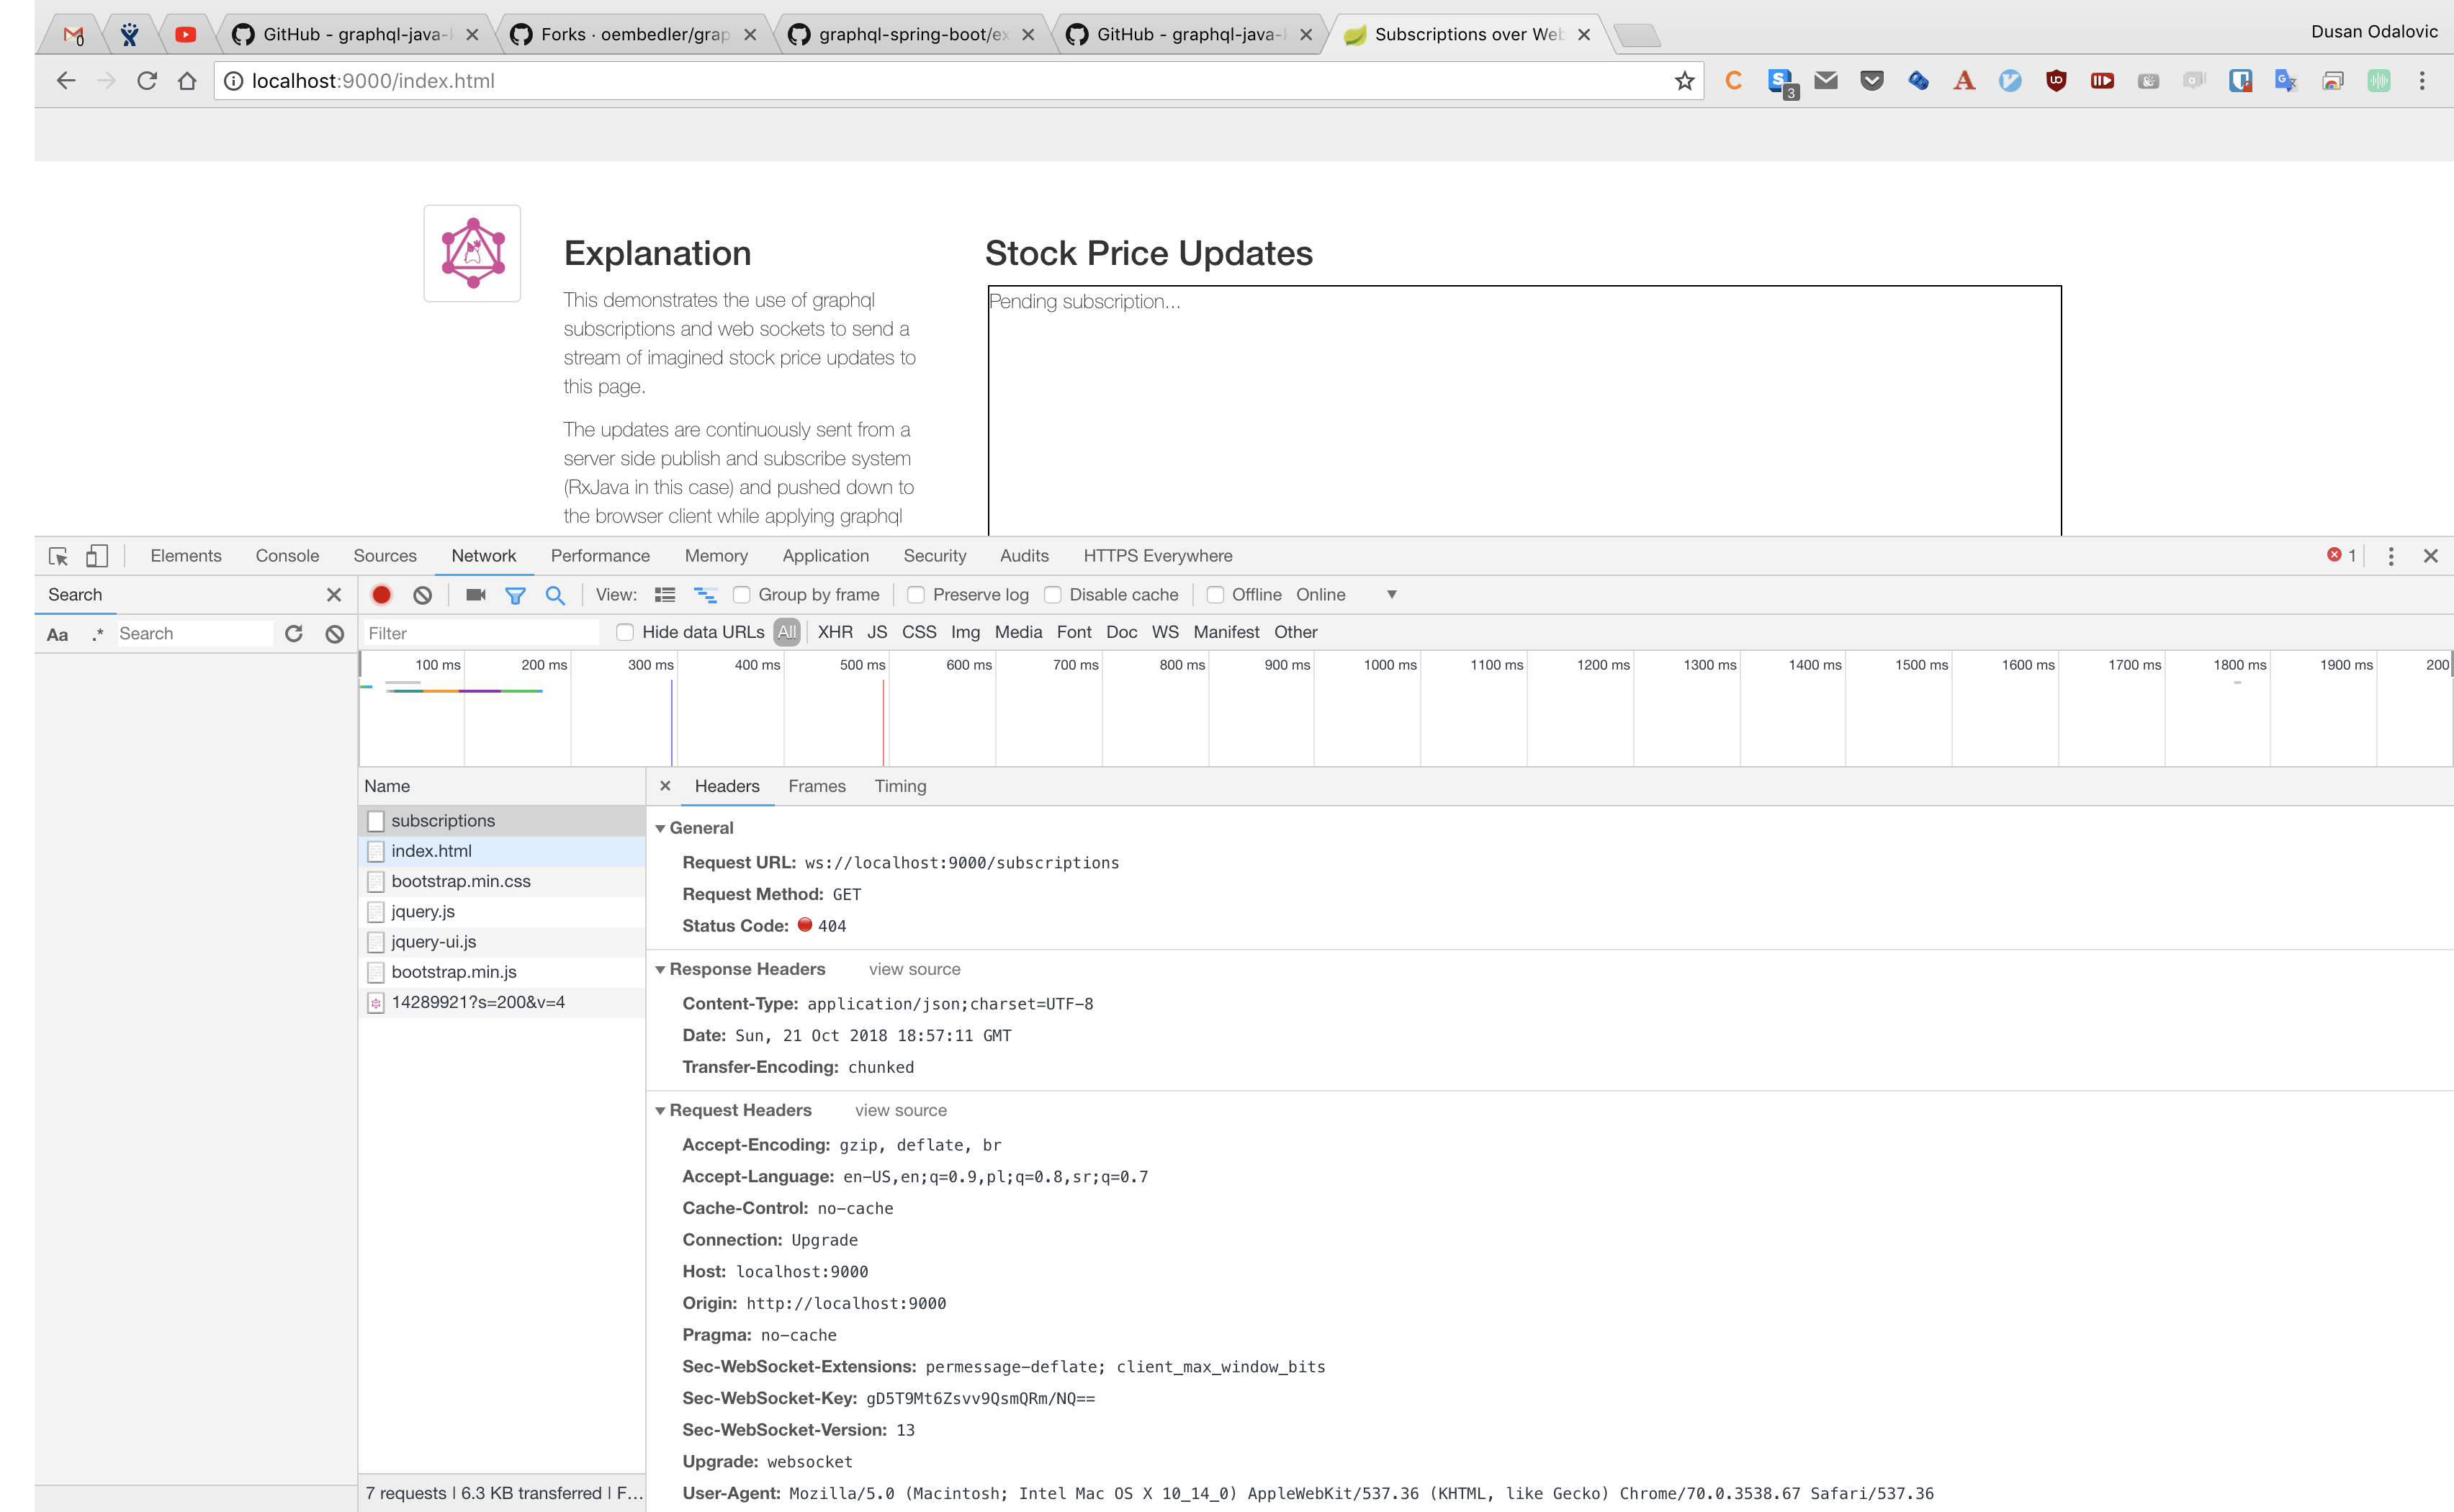This screenshot has width=2454, height=1512.
Task: Click view source beside Response Headers
Action: tap(914, 969)
